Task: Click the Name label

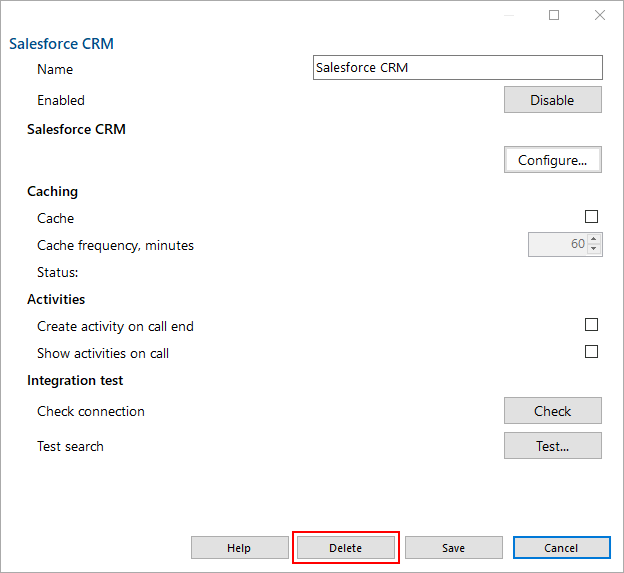Action: 55,69
